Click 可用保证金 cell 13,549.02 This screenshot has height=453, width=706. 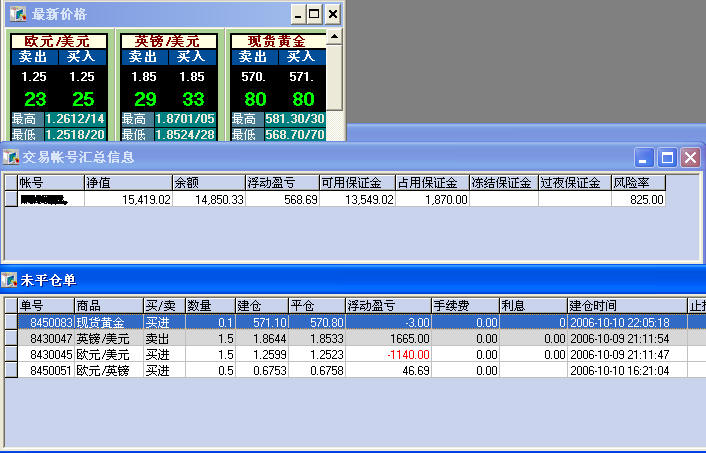coord(357,199)
